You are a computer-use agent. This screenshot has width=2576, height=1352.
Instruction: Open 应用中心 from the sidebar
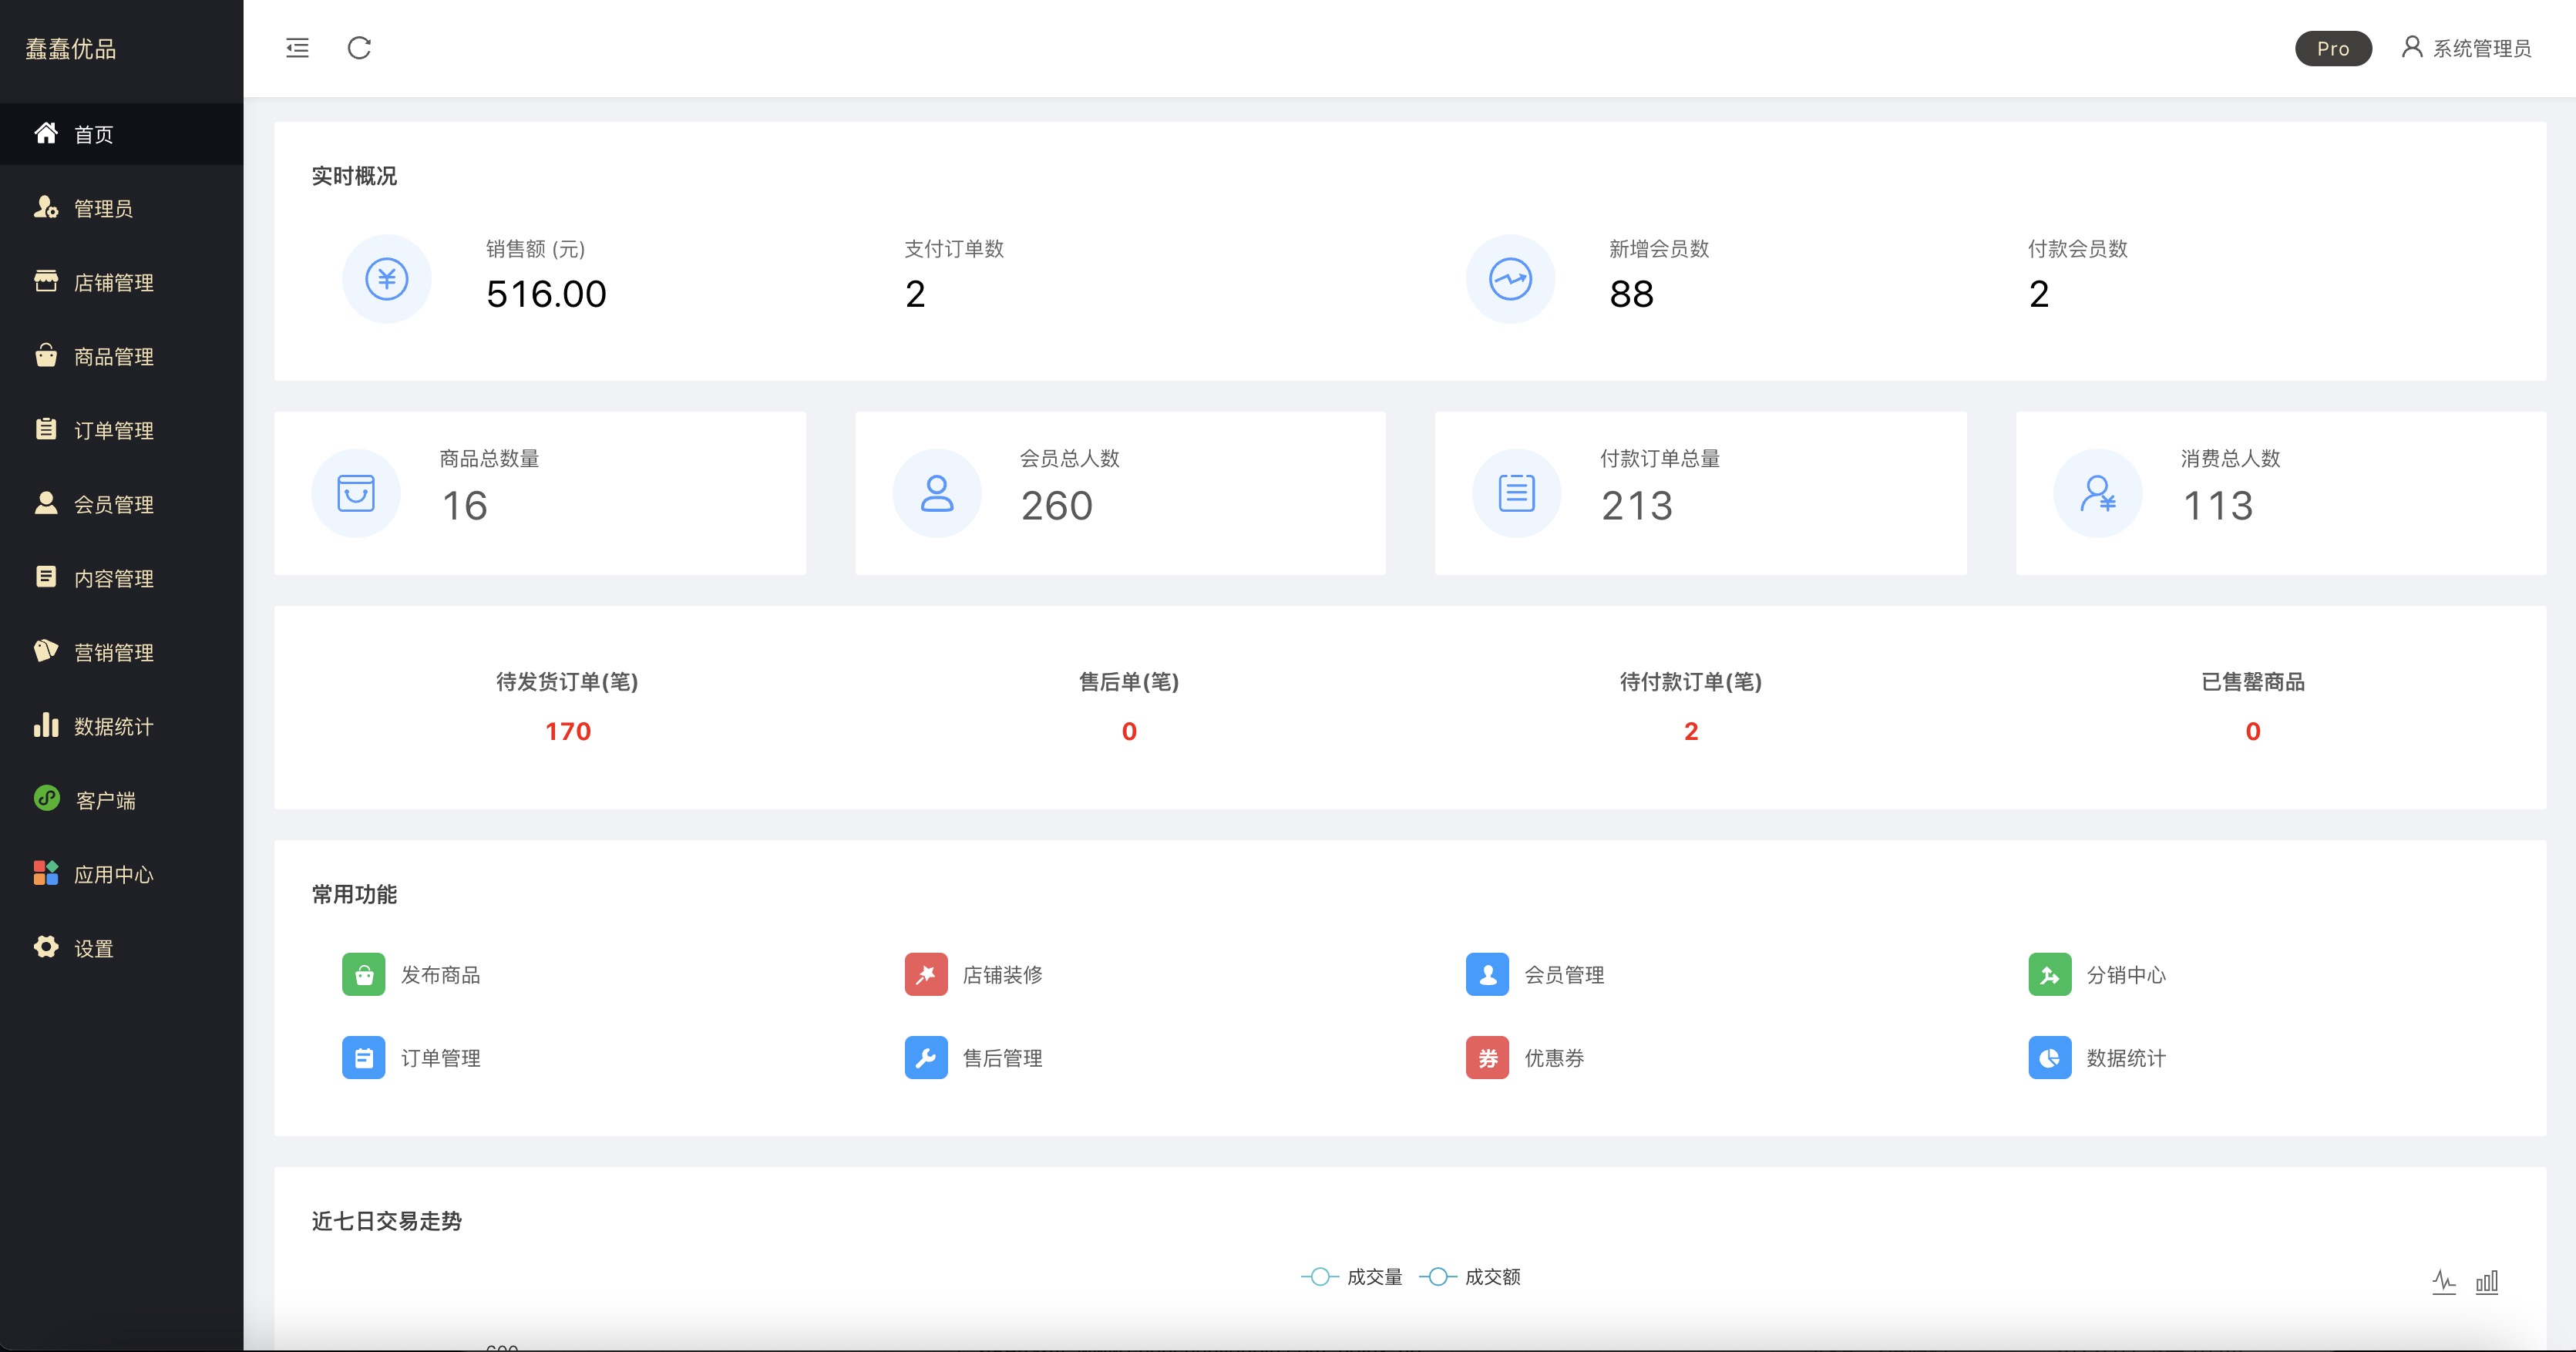114,875
